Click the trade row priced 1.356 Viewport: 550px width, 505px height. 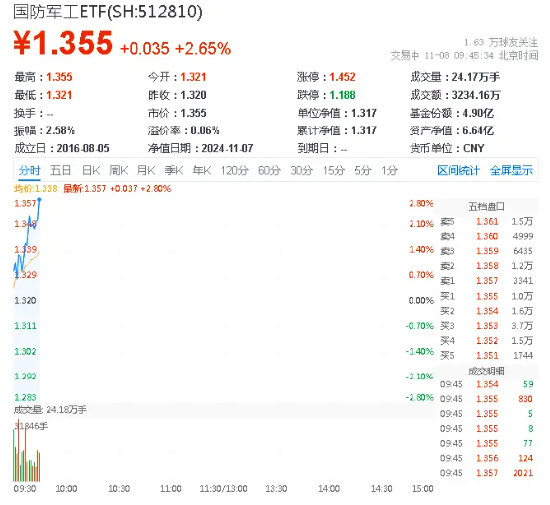[487, 458]
